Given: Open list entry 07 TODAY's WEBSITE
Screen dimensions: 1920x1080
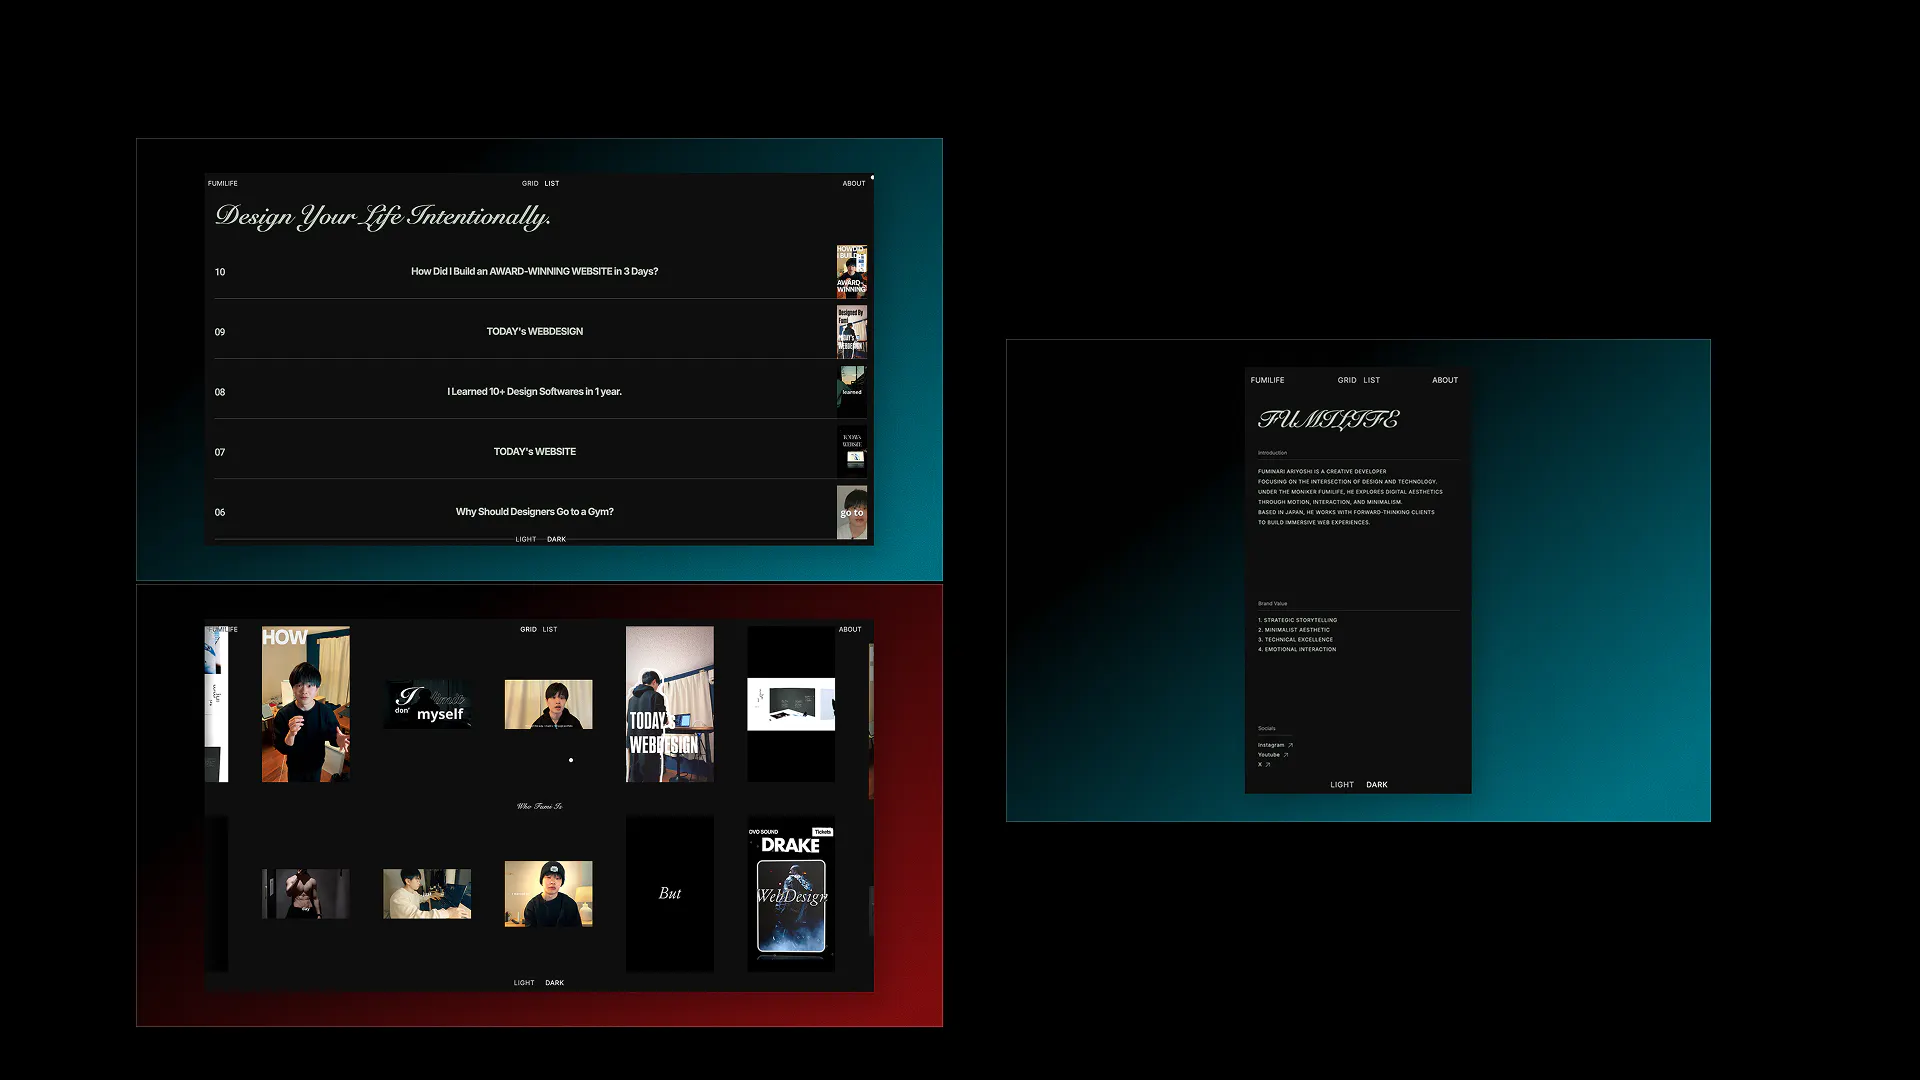Looking at the screenshot, I should 534,452.
